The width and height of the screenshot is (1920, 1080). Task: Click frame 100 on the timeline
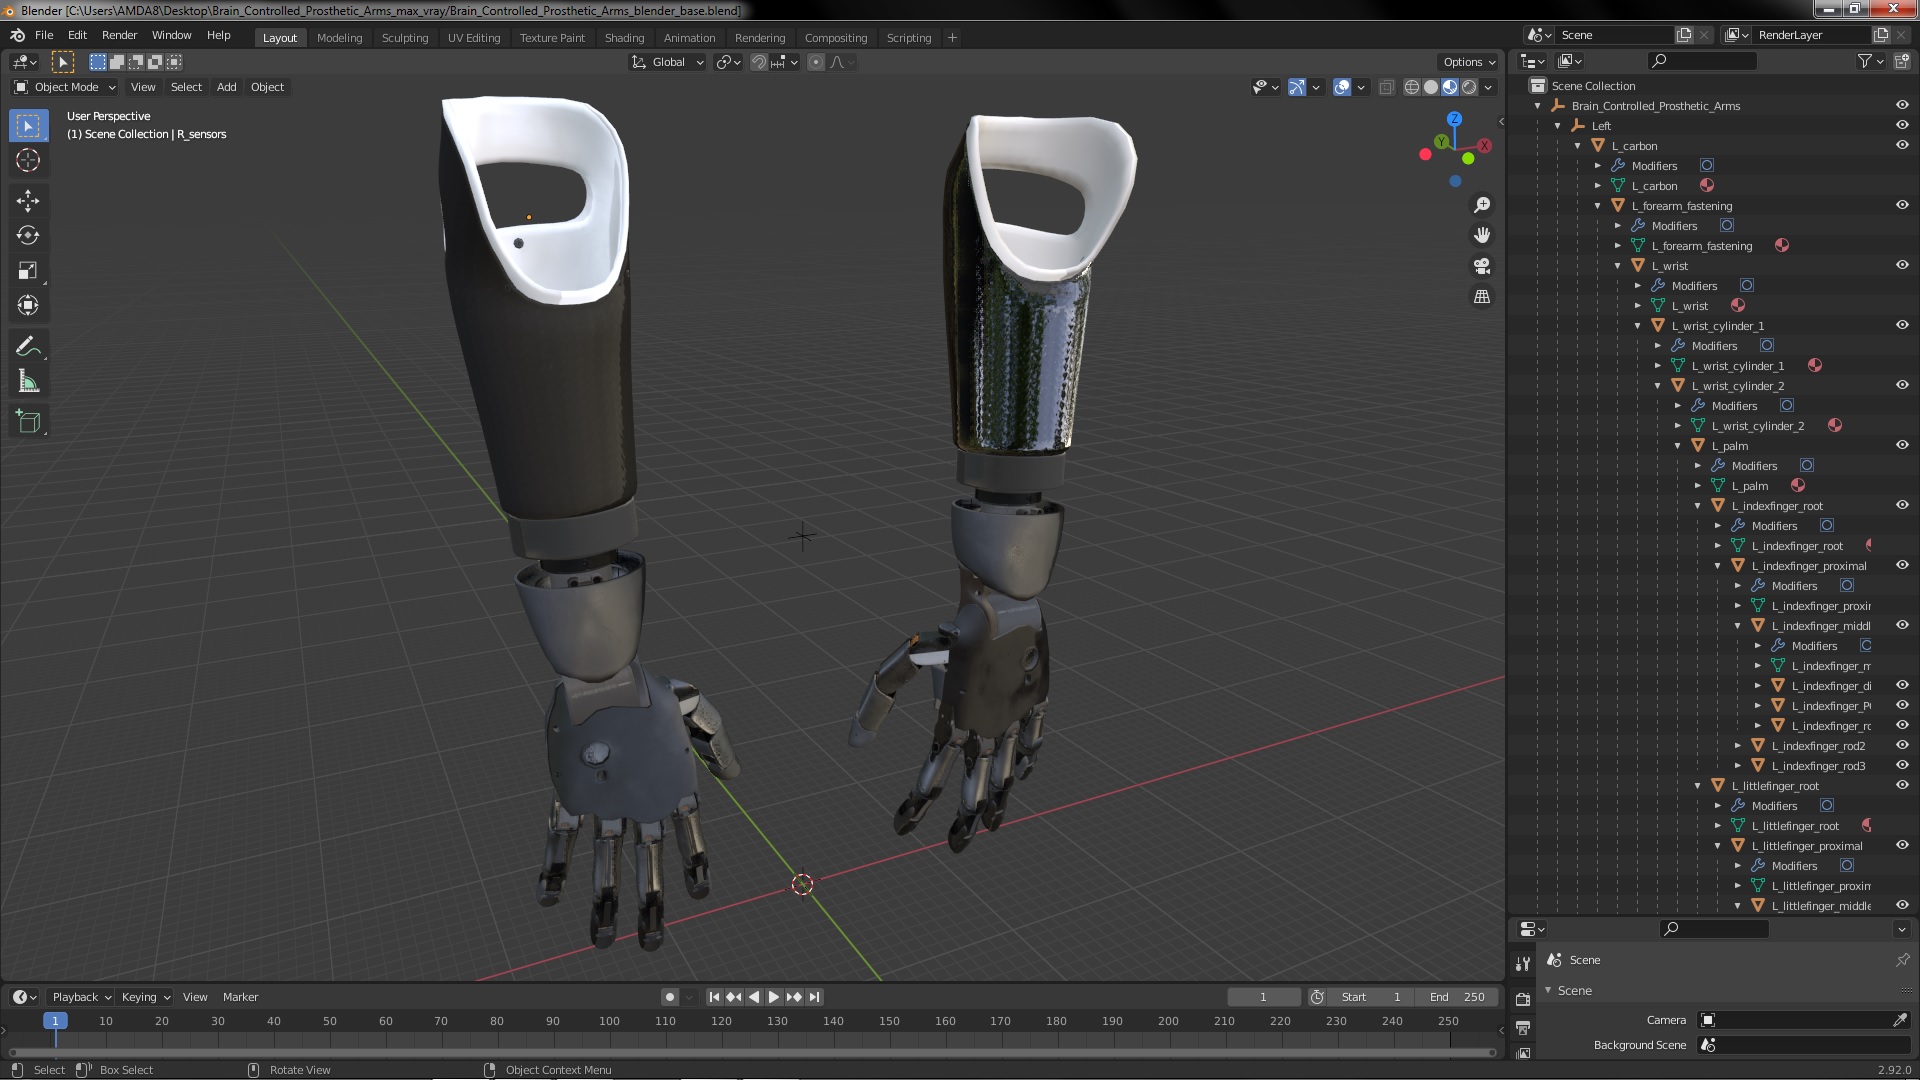click(609, 1022)
